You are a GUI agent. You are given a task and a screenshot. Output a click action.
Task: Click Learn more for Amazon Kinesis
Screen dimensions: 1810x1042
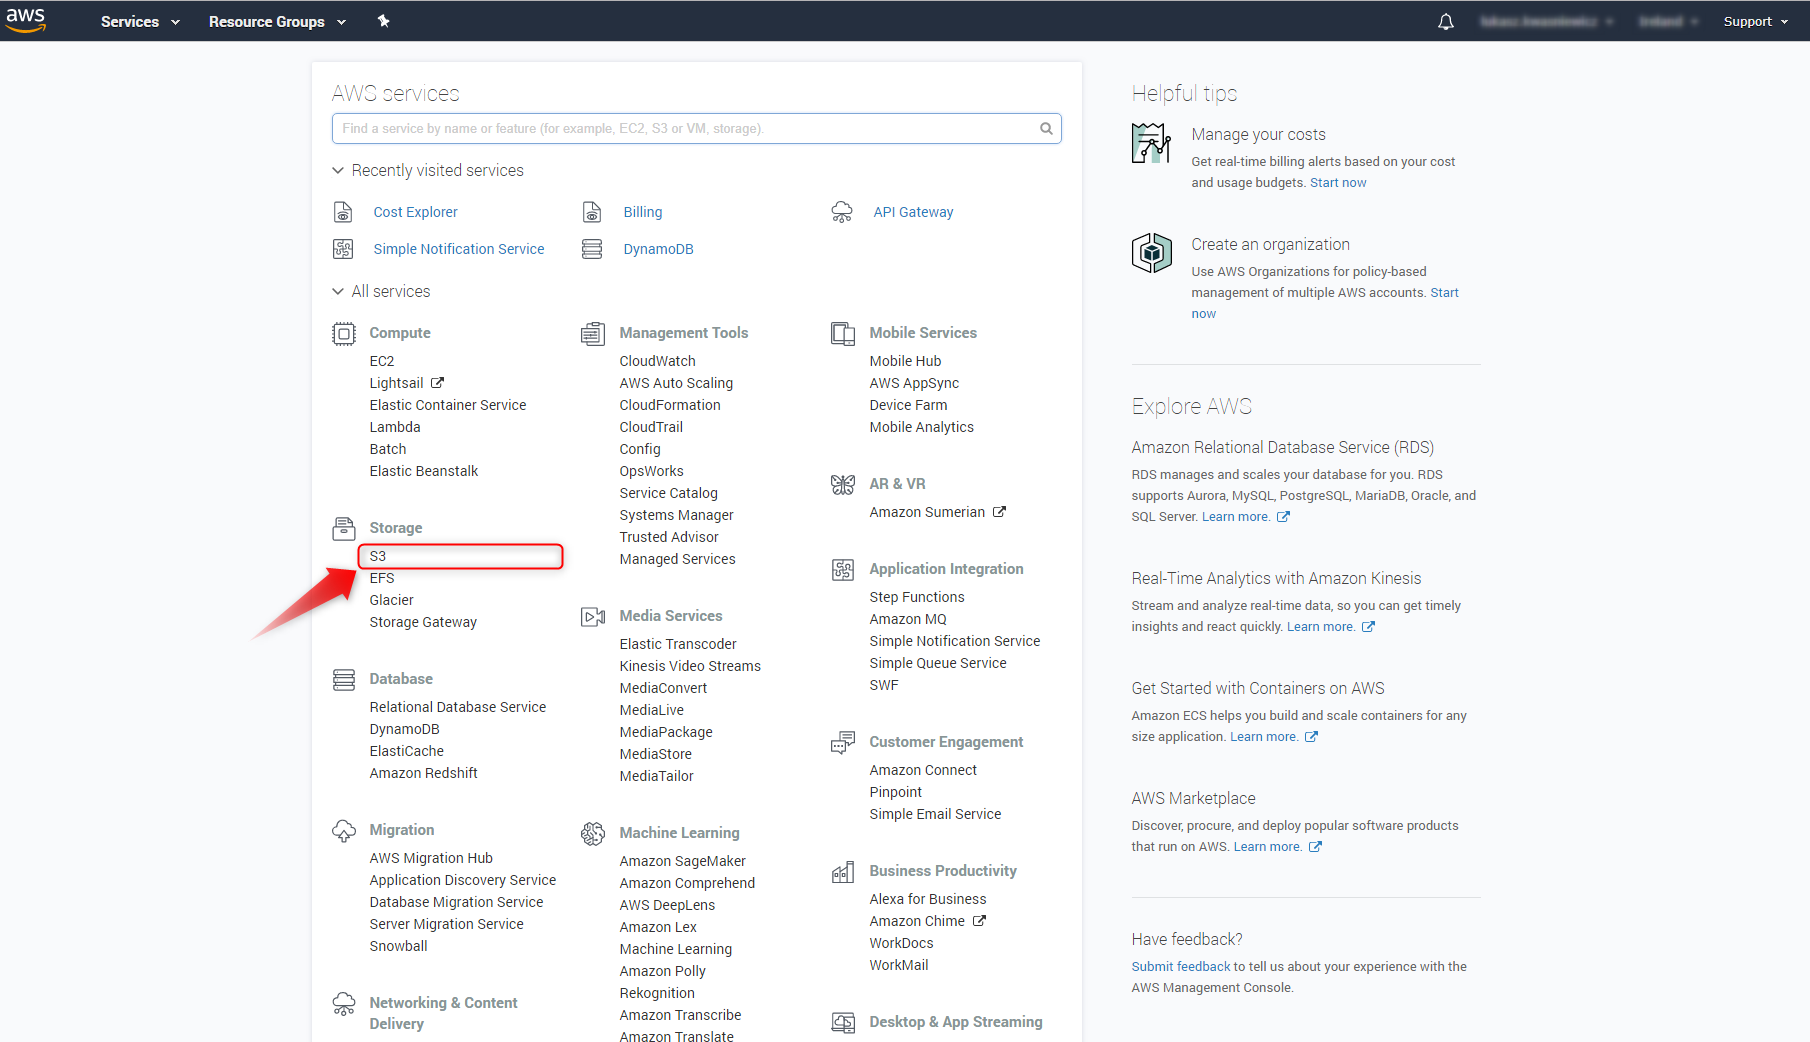click(x=1331, y=626)
